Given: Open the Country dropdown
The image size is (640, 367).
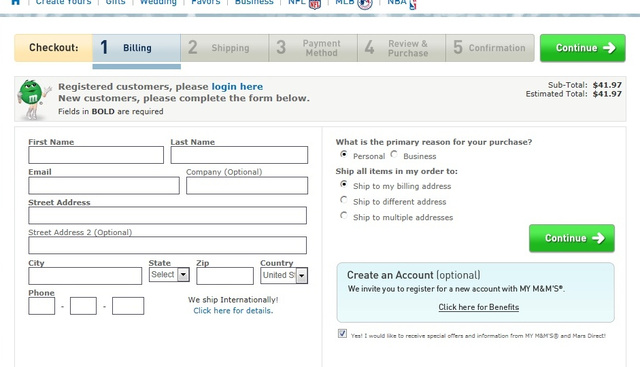Looking at the screenshot, I should (284, 276).
